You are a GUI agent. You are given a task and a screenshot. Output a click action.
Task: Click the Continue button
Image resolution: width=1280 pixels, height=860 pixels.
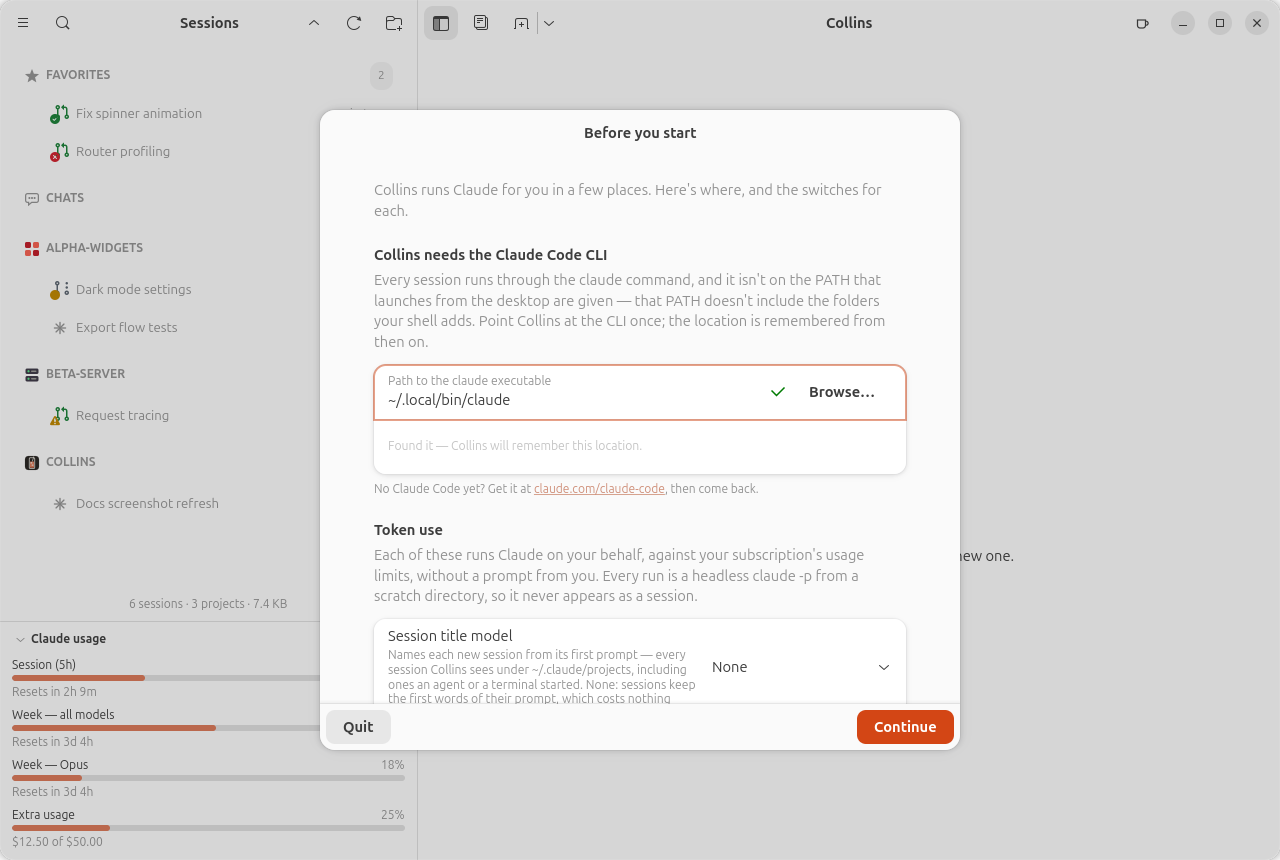pos(905,727)
